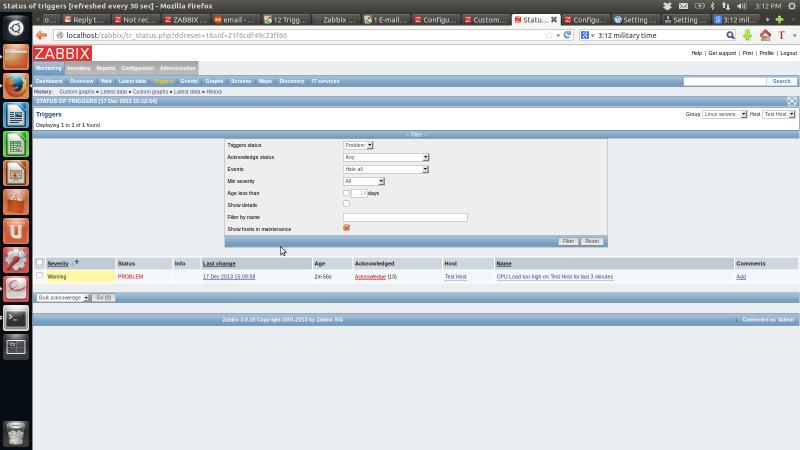
Task: Open the Events submenu item
Action: pyautogui.click(x=189, y=81)
